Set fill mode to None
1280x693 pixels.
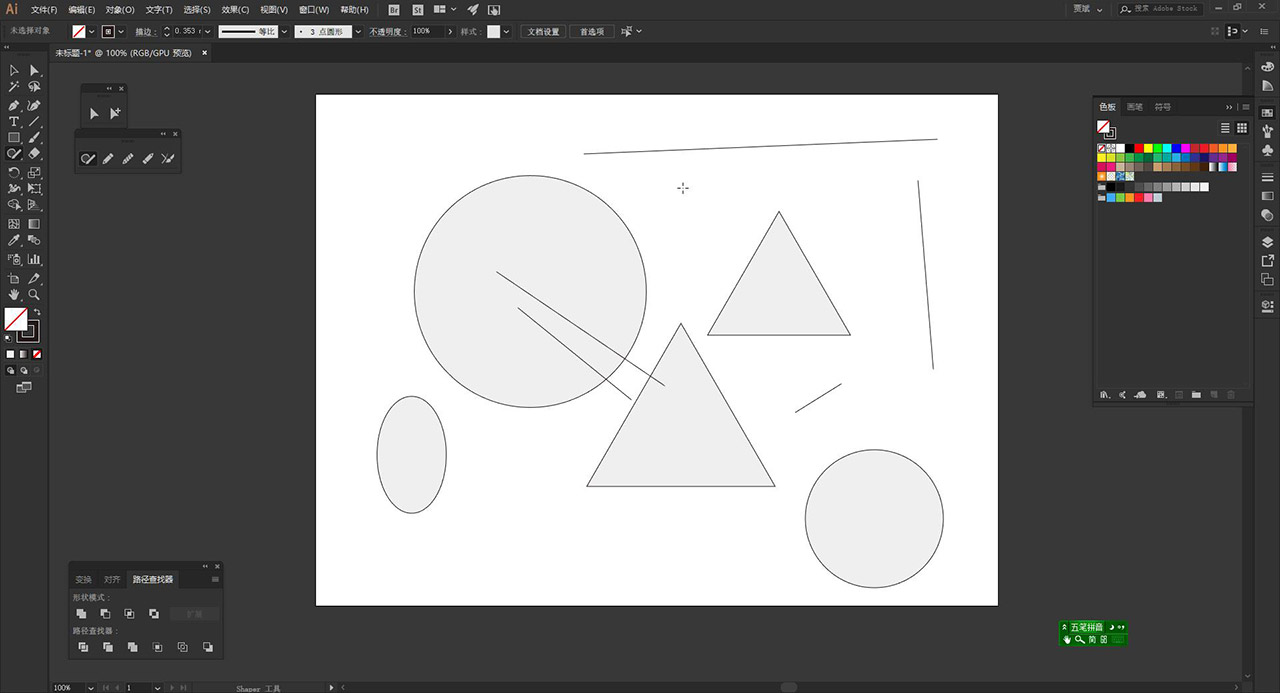(37, 354)
